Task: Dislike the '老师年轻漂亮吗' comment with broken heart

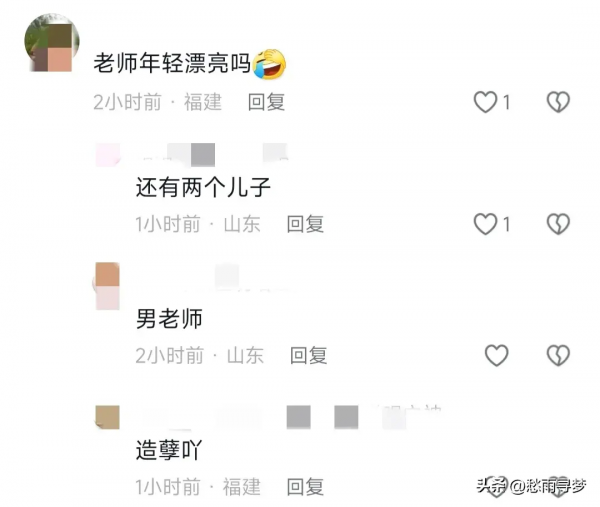Action: pyautogui.click(x=558, y=102)
